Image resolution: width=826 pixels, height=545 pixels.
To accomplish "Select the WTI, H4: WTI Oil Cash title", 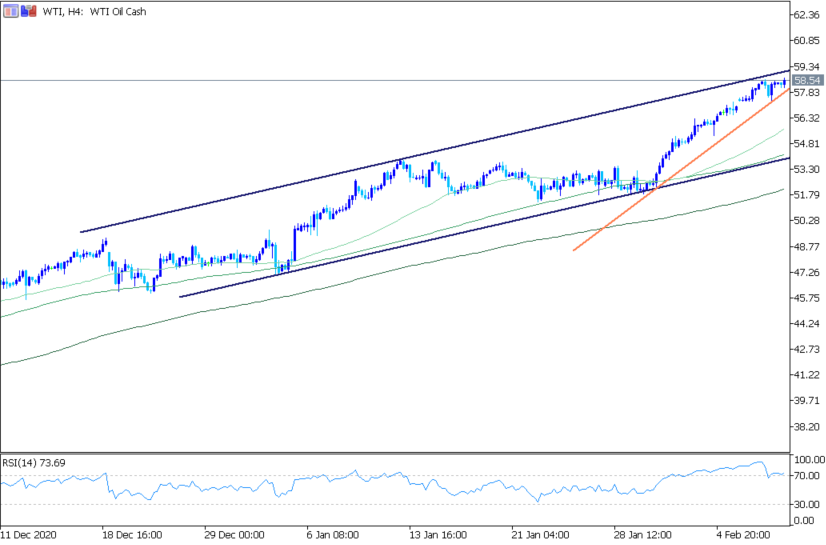I will [94, 12].
